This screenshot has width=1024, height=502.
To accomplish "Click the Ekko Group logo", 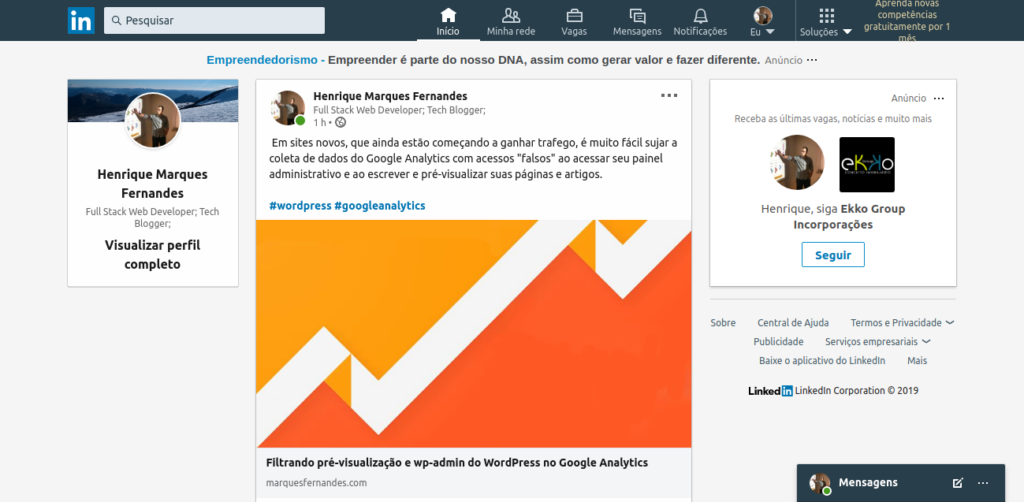I will pos(867,165).
